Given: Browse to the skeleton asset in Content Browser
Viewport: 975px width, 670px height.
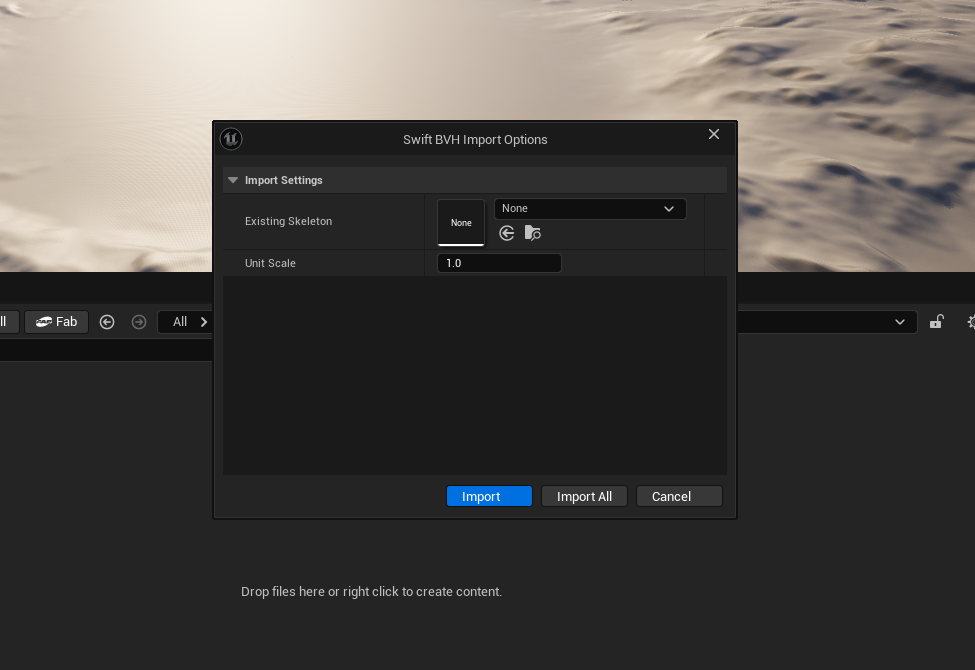Looking at the screenshot, I should pyautogui.click(x=532, y=233).
